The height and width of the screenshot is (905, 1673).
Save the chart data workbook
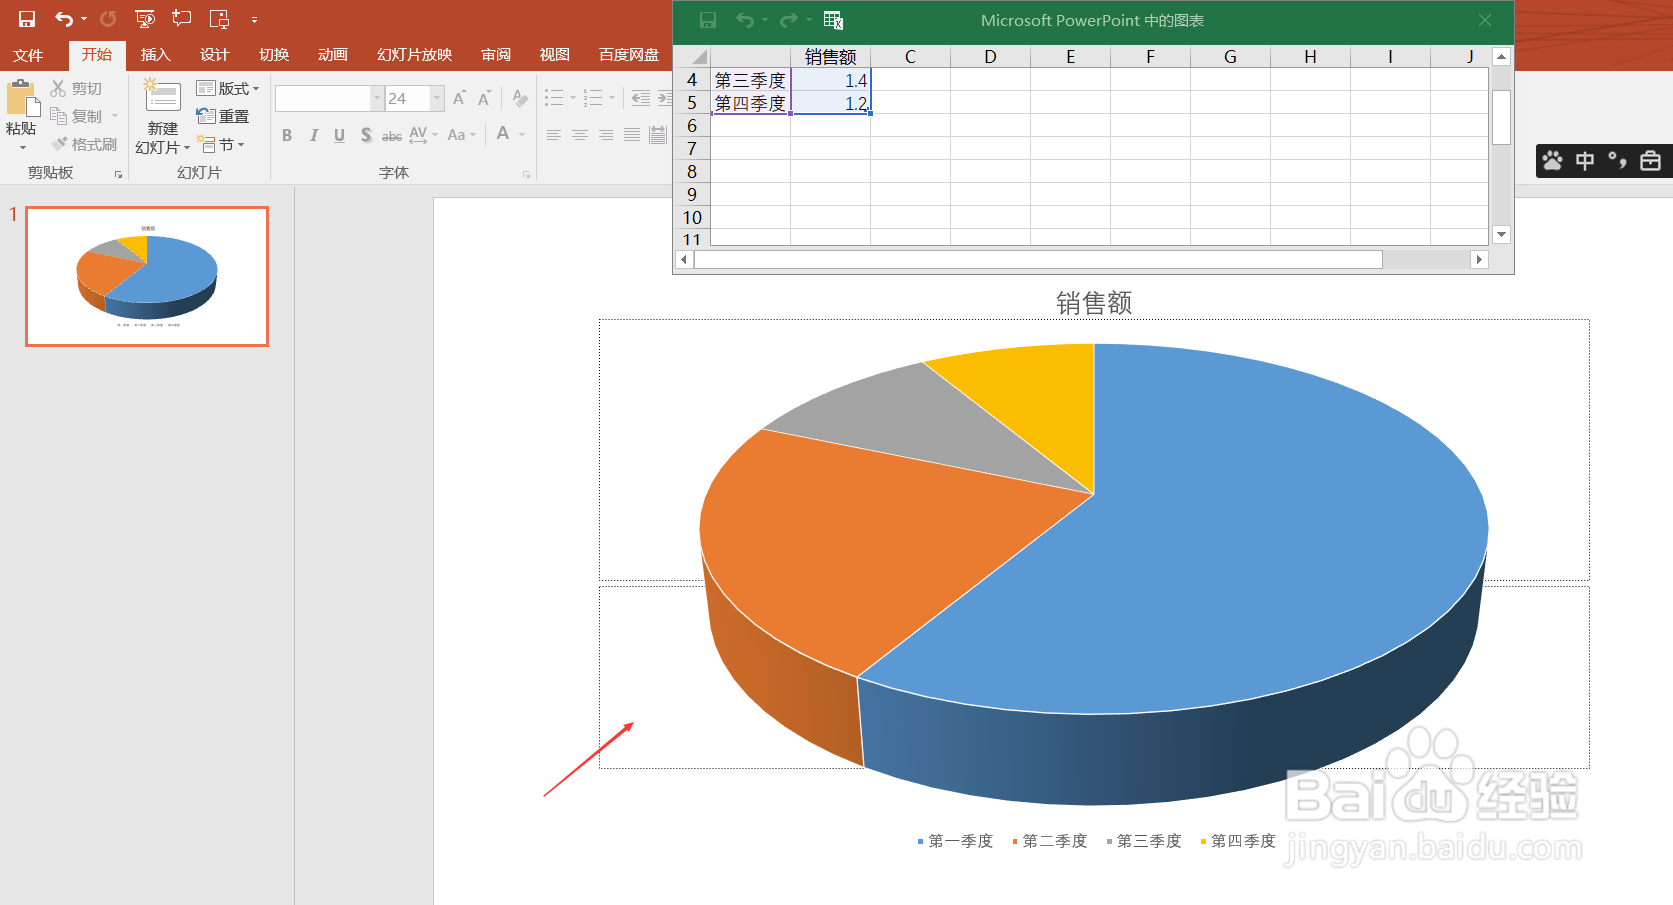click(x=708, y=20)
